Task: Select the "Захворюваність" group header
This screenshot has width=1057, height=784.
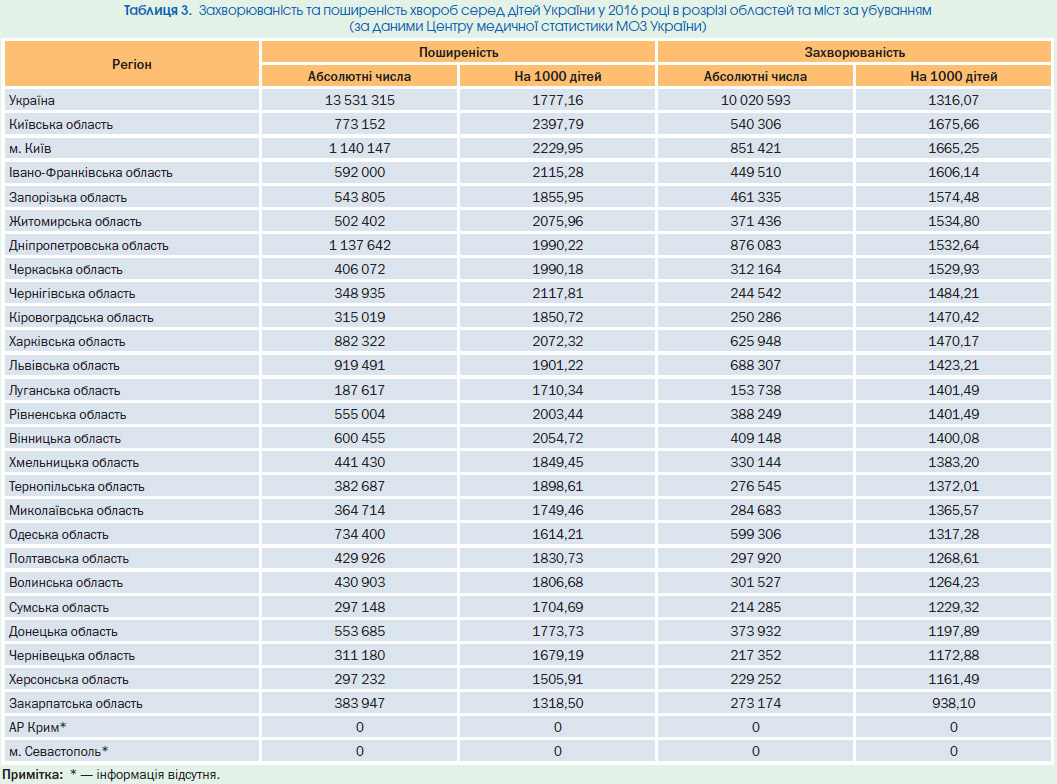Action: pos(855,53)
